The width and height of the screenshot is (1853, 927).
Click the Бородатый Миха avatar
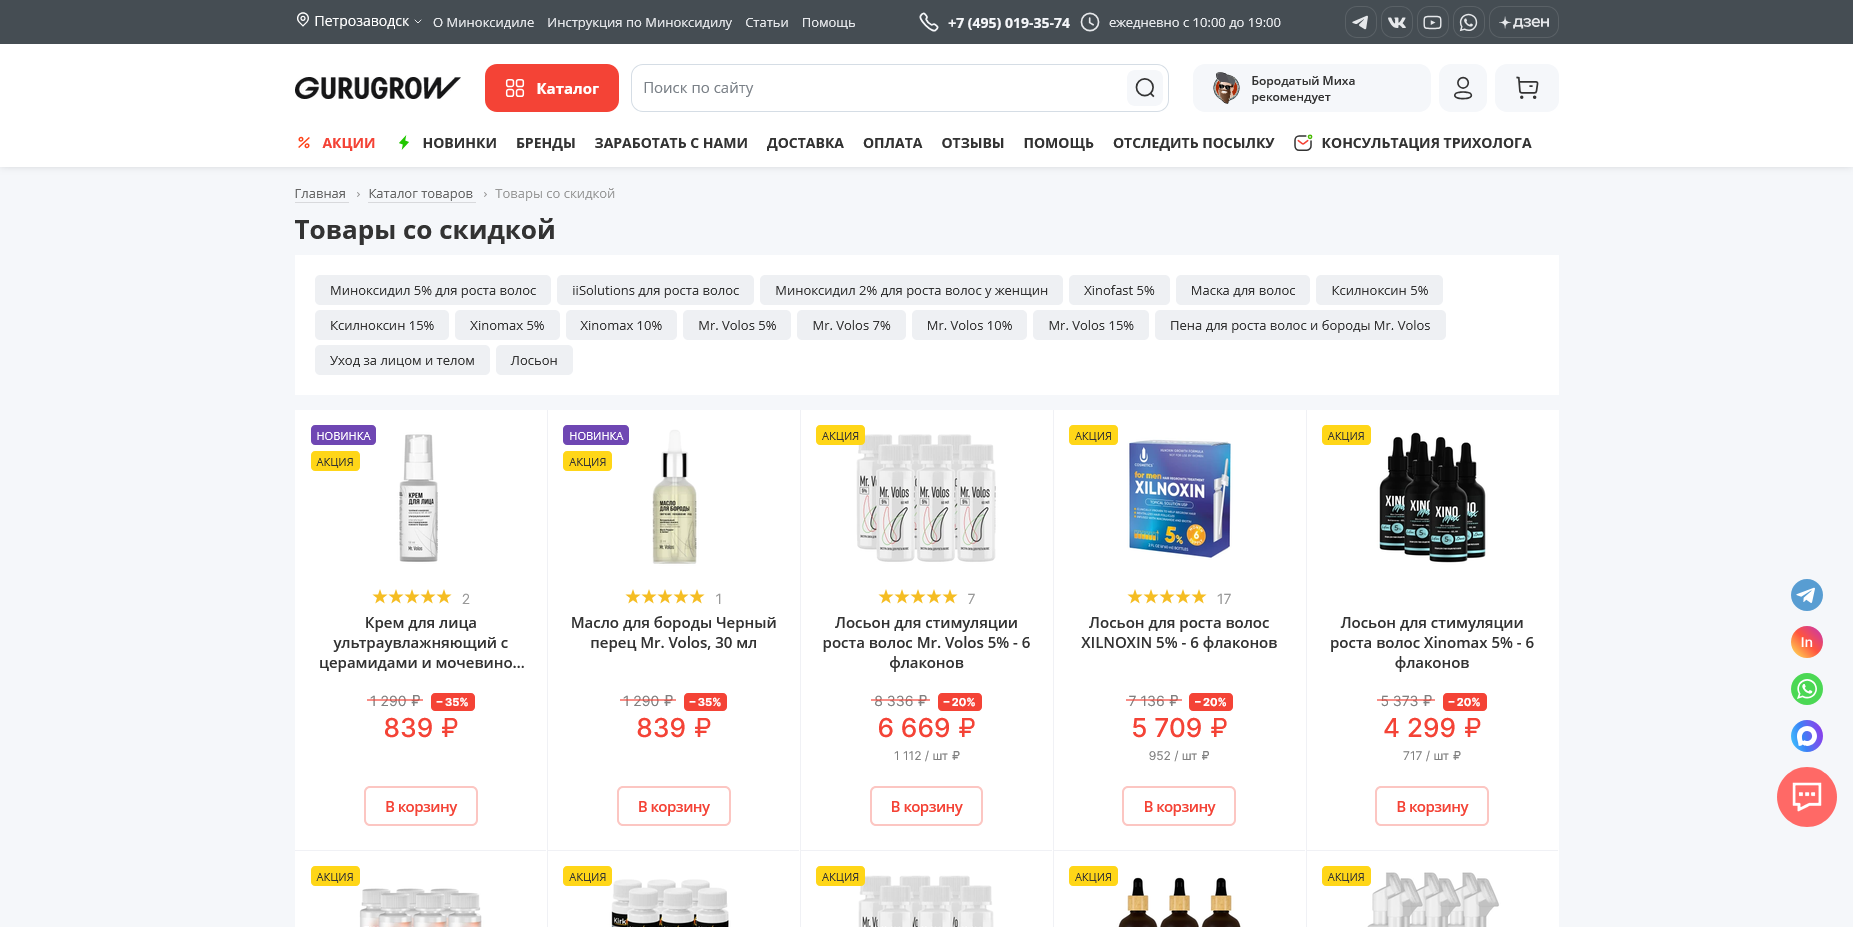[x=1226, y=88]
